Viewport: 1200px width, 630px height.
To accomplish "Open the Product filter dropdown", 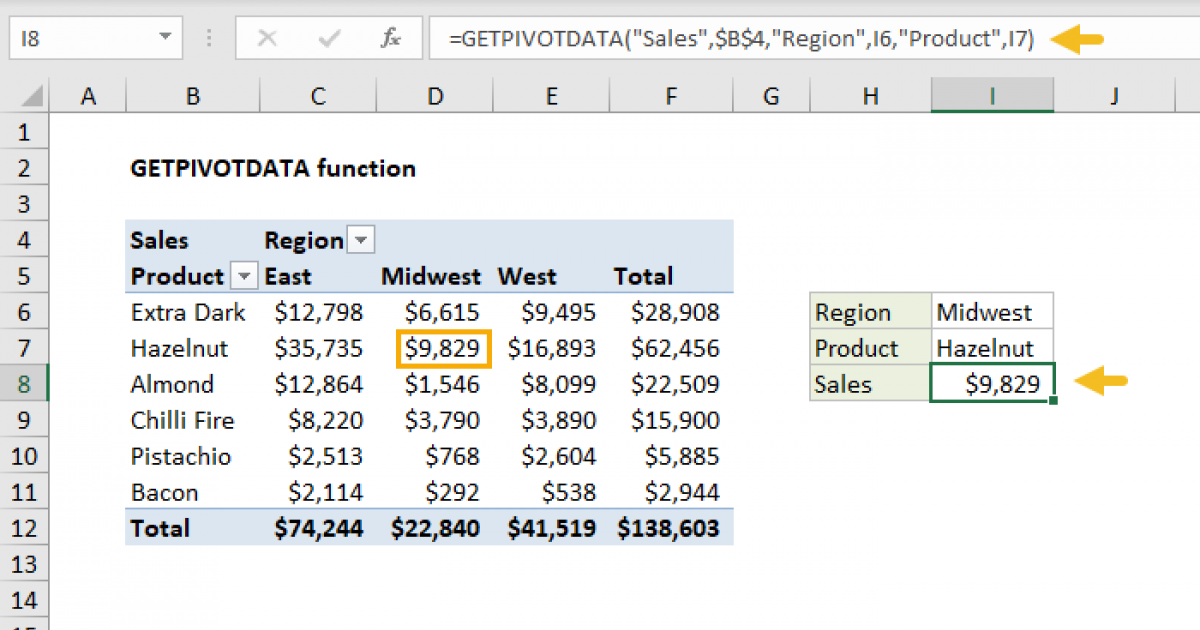I will tap(244, 276).
